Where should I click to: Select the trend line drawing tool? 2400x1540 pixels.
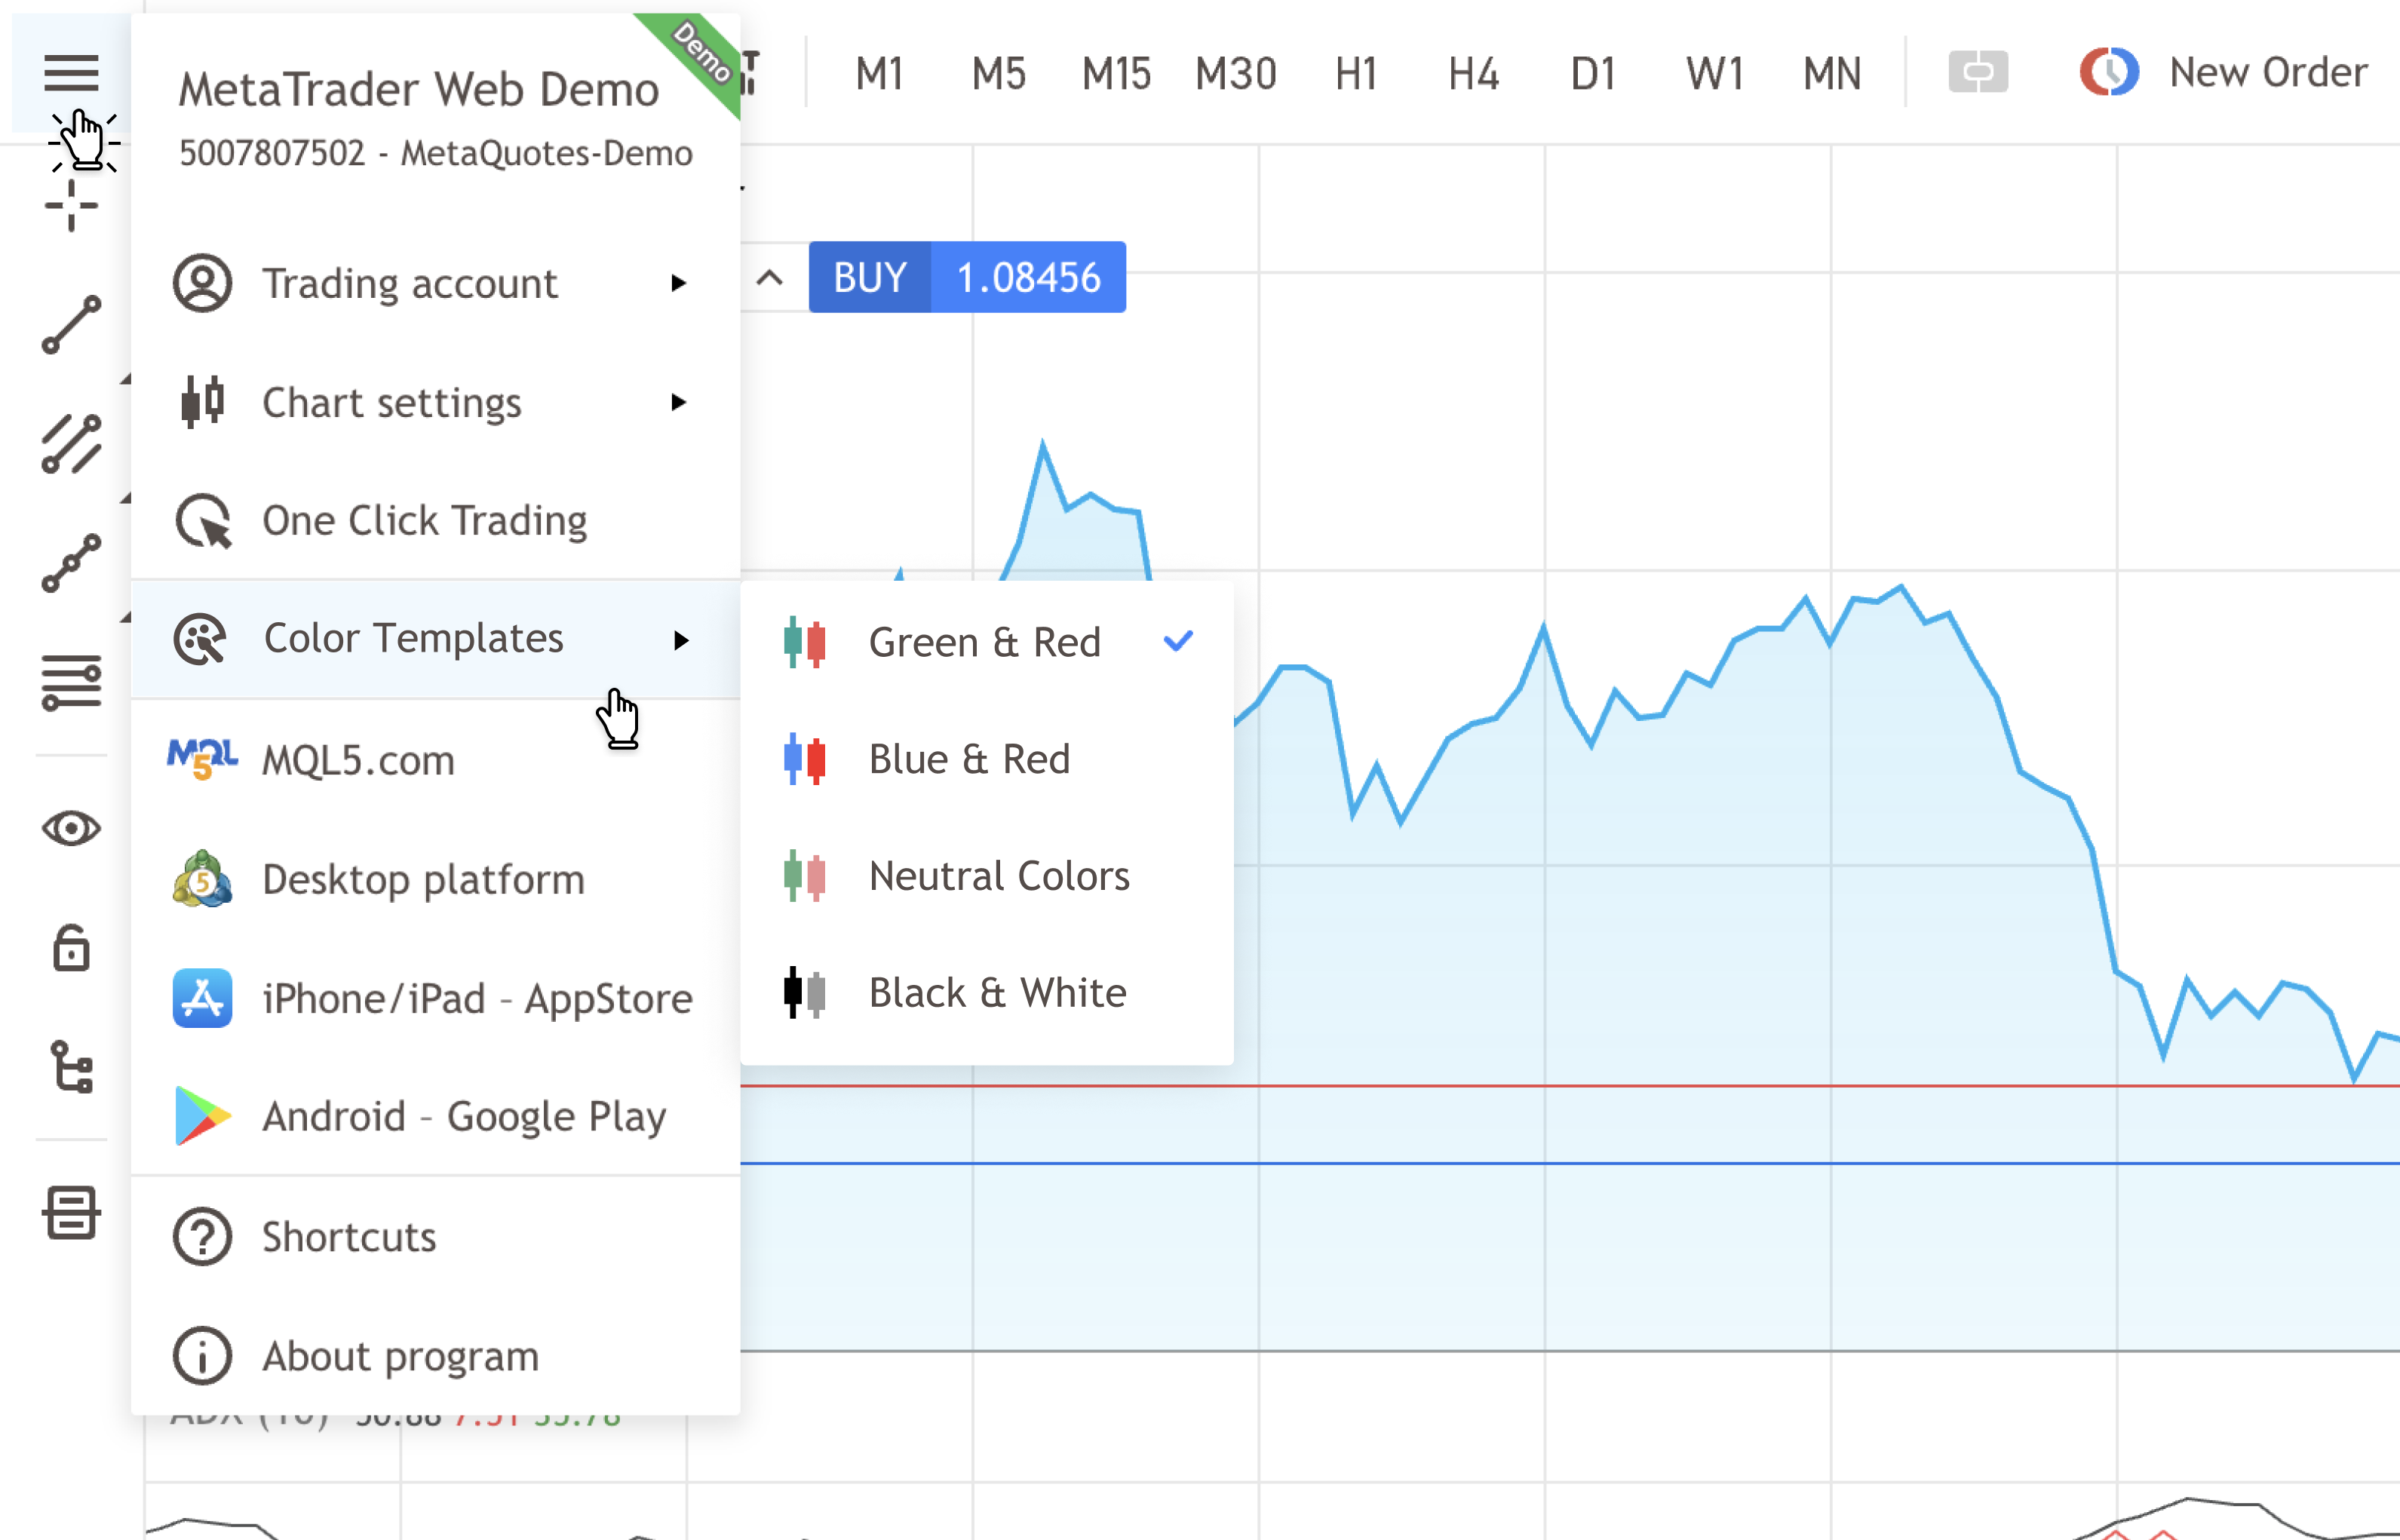point(71,325)
